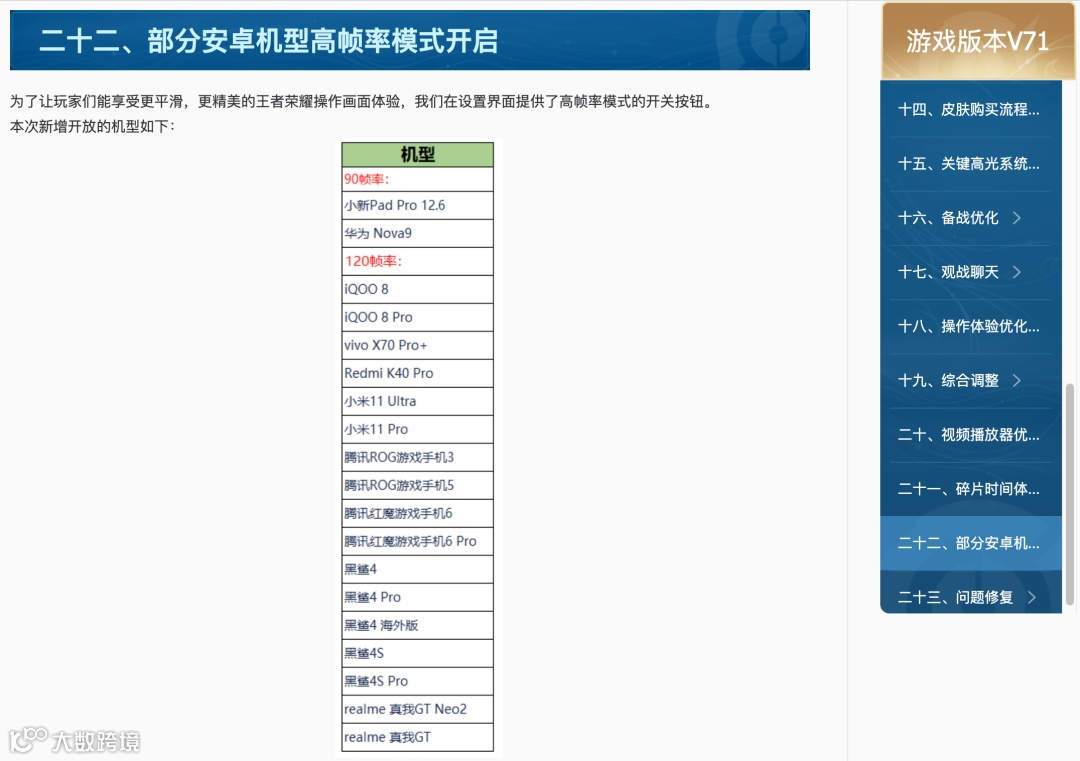The image size is (1080, 761).
Task: Click the 小新Pad Pro 12.6 cell
Action: [417, 205]
